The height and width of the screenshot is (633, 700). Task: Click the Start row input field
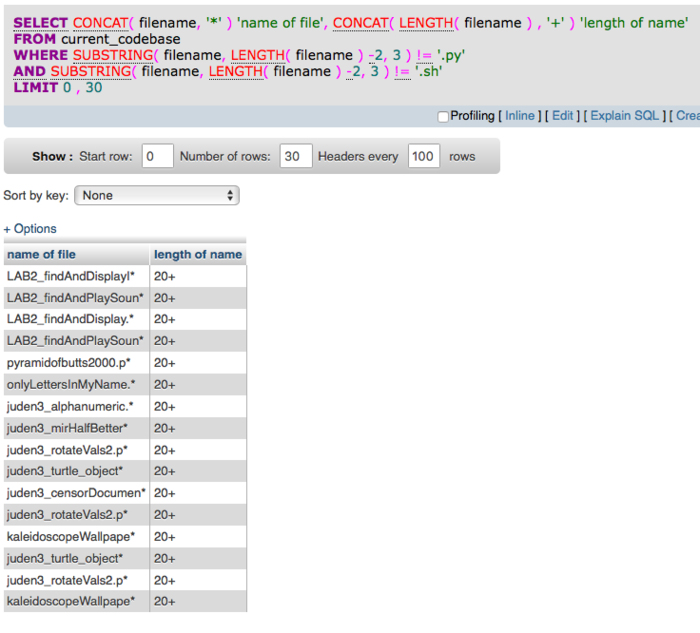[x=157, y=157]
